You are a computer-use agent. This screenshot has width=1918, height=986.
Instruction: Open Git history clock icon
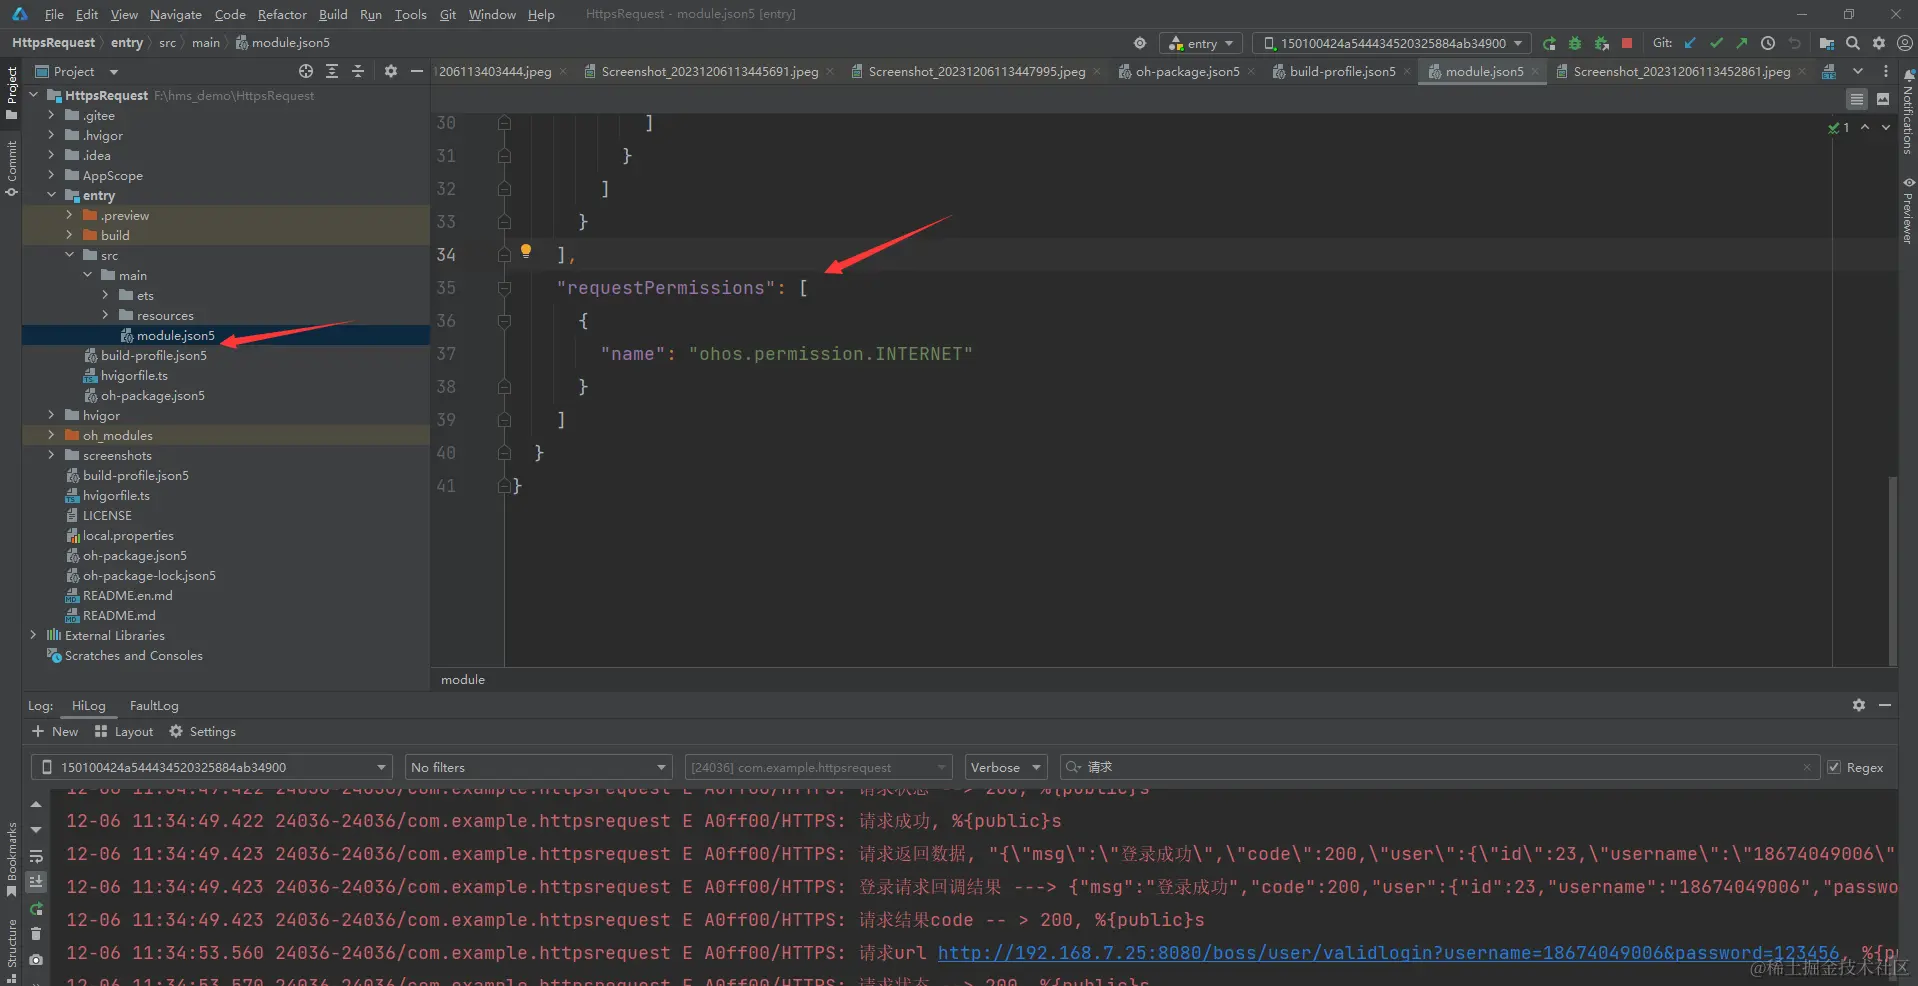pos(1768,43)
